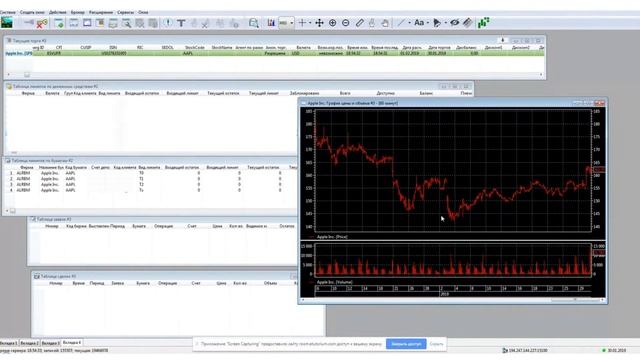Select the Aa text label tool

(419, 23)
